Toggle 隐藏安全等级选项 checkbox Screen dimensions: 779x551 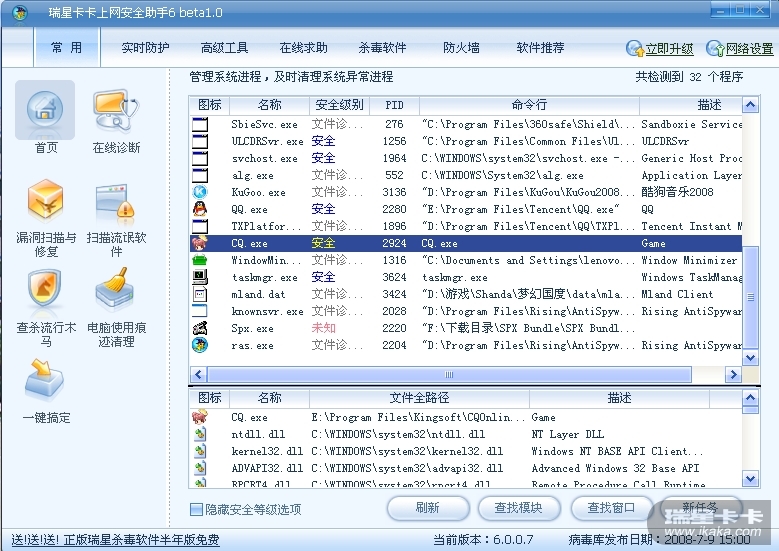coord(196,509)
